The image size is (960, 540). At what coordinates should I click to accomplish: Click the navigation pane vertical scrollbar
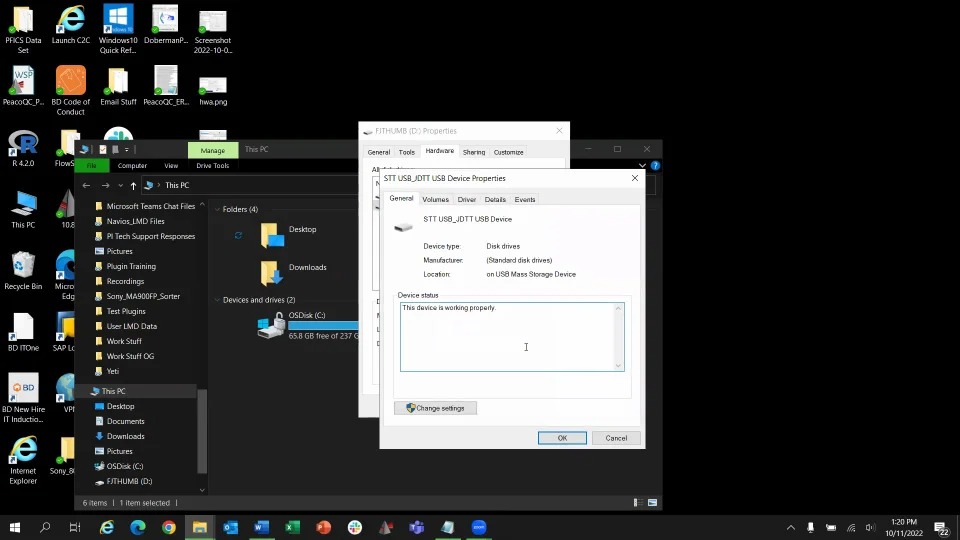tap(202, 430)
